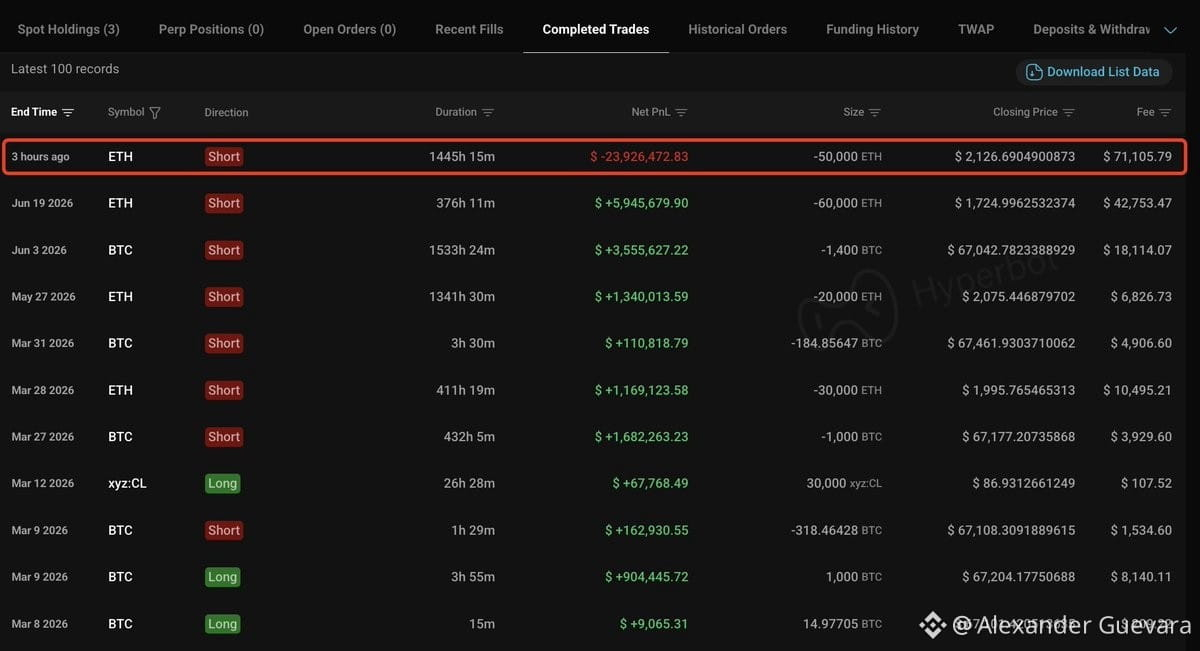
Task: Select the Jun 19 2026 date cell
Action: [x=42, y=203]
